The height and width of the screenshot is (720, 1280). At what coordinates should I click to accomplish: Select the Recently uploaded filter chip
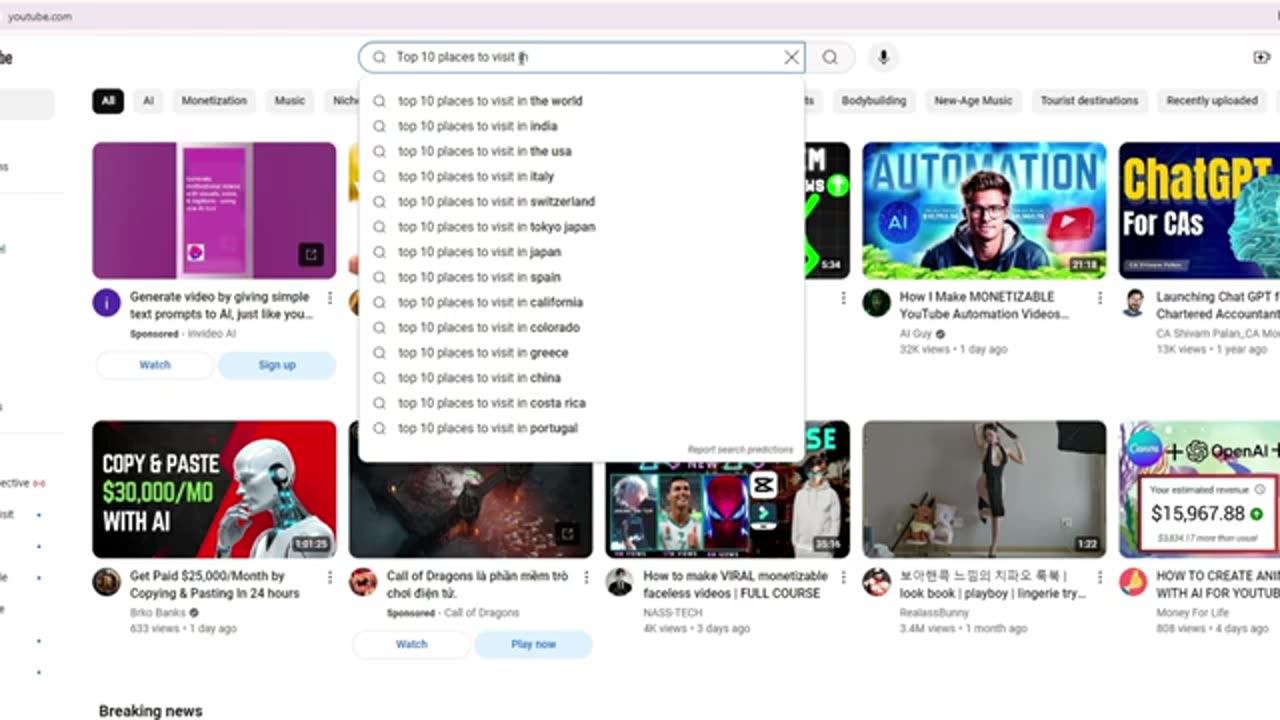tap(1212, 101)
